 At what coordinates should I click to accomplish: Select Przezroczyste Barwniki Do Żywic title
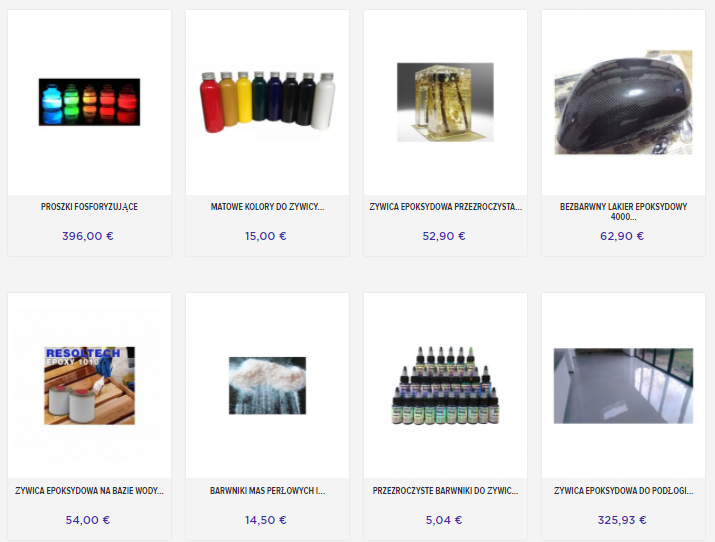click(446, 490)
